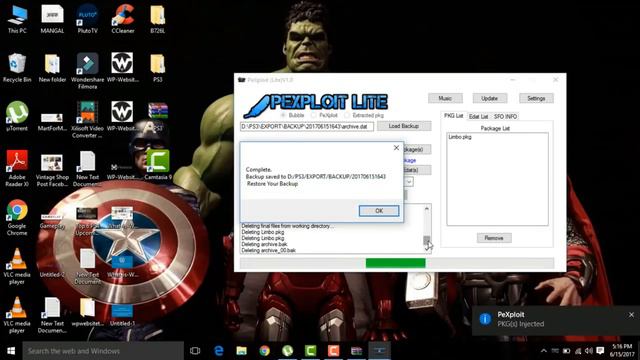Open the Recycle Bin
The height and width of the screenshot is (360, 640).
(x=17, y=68)
